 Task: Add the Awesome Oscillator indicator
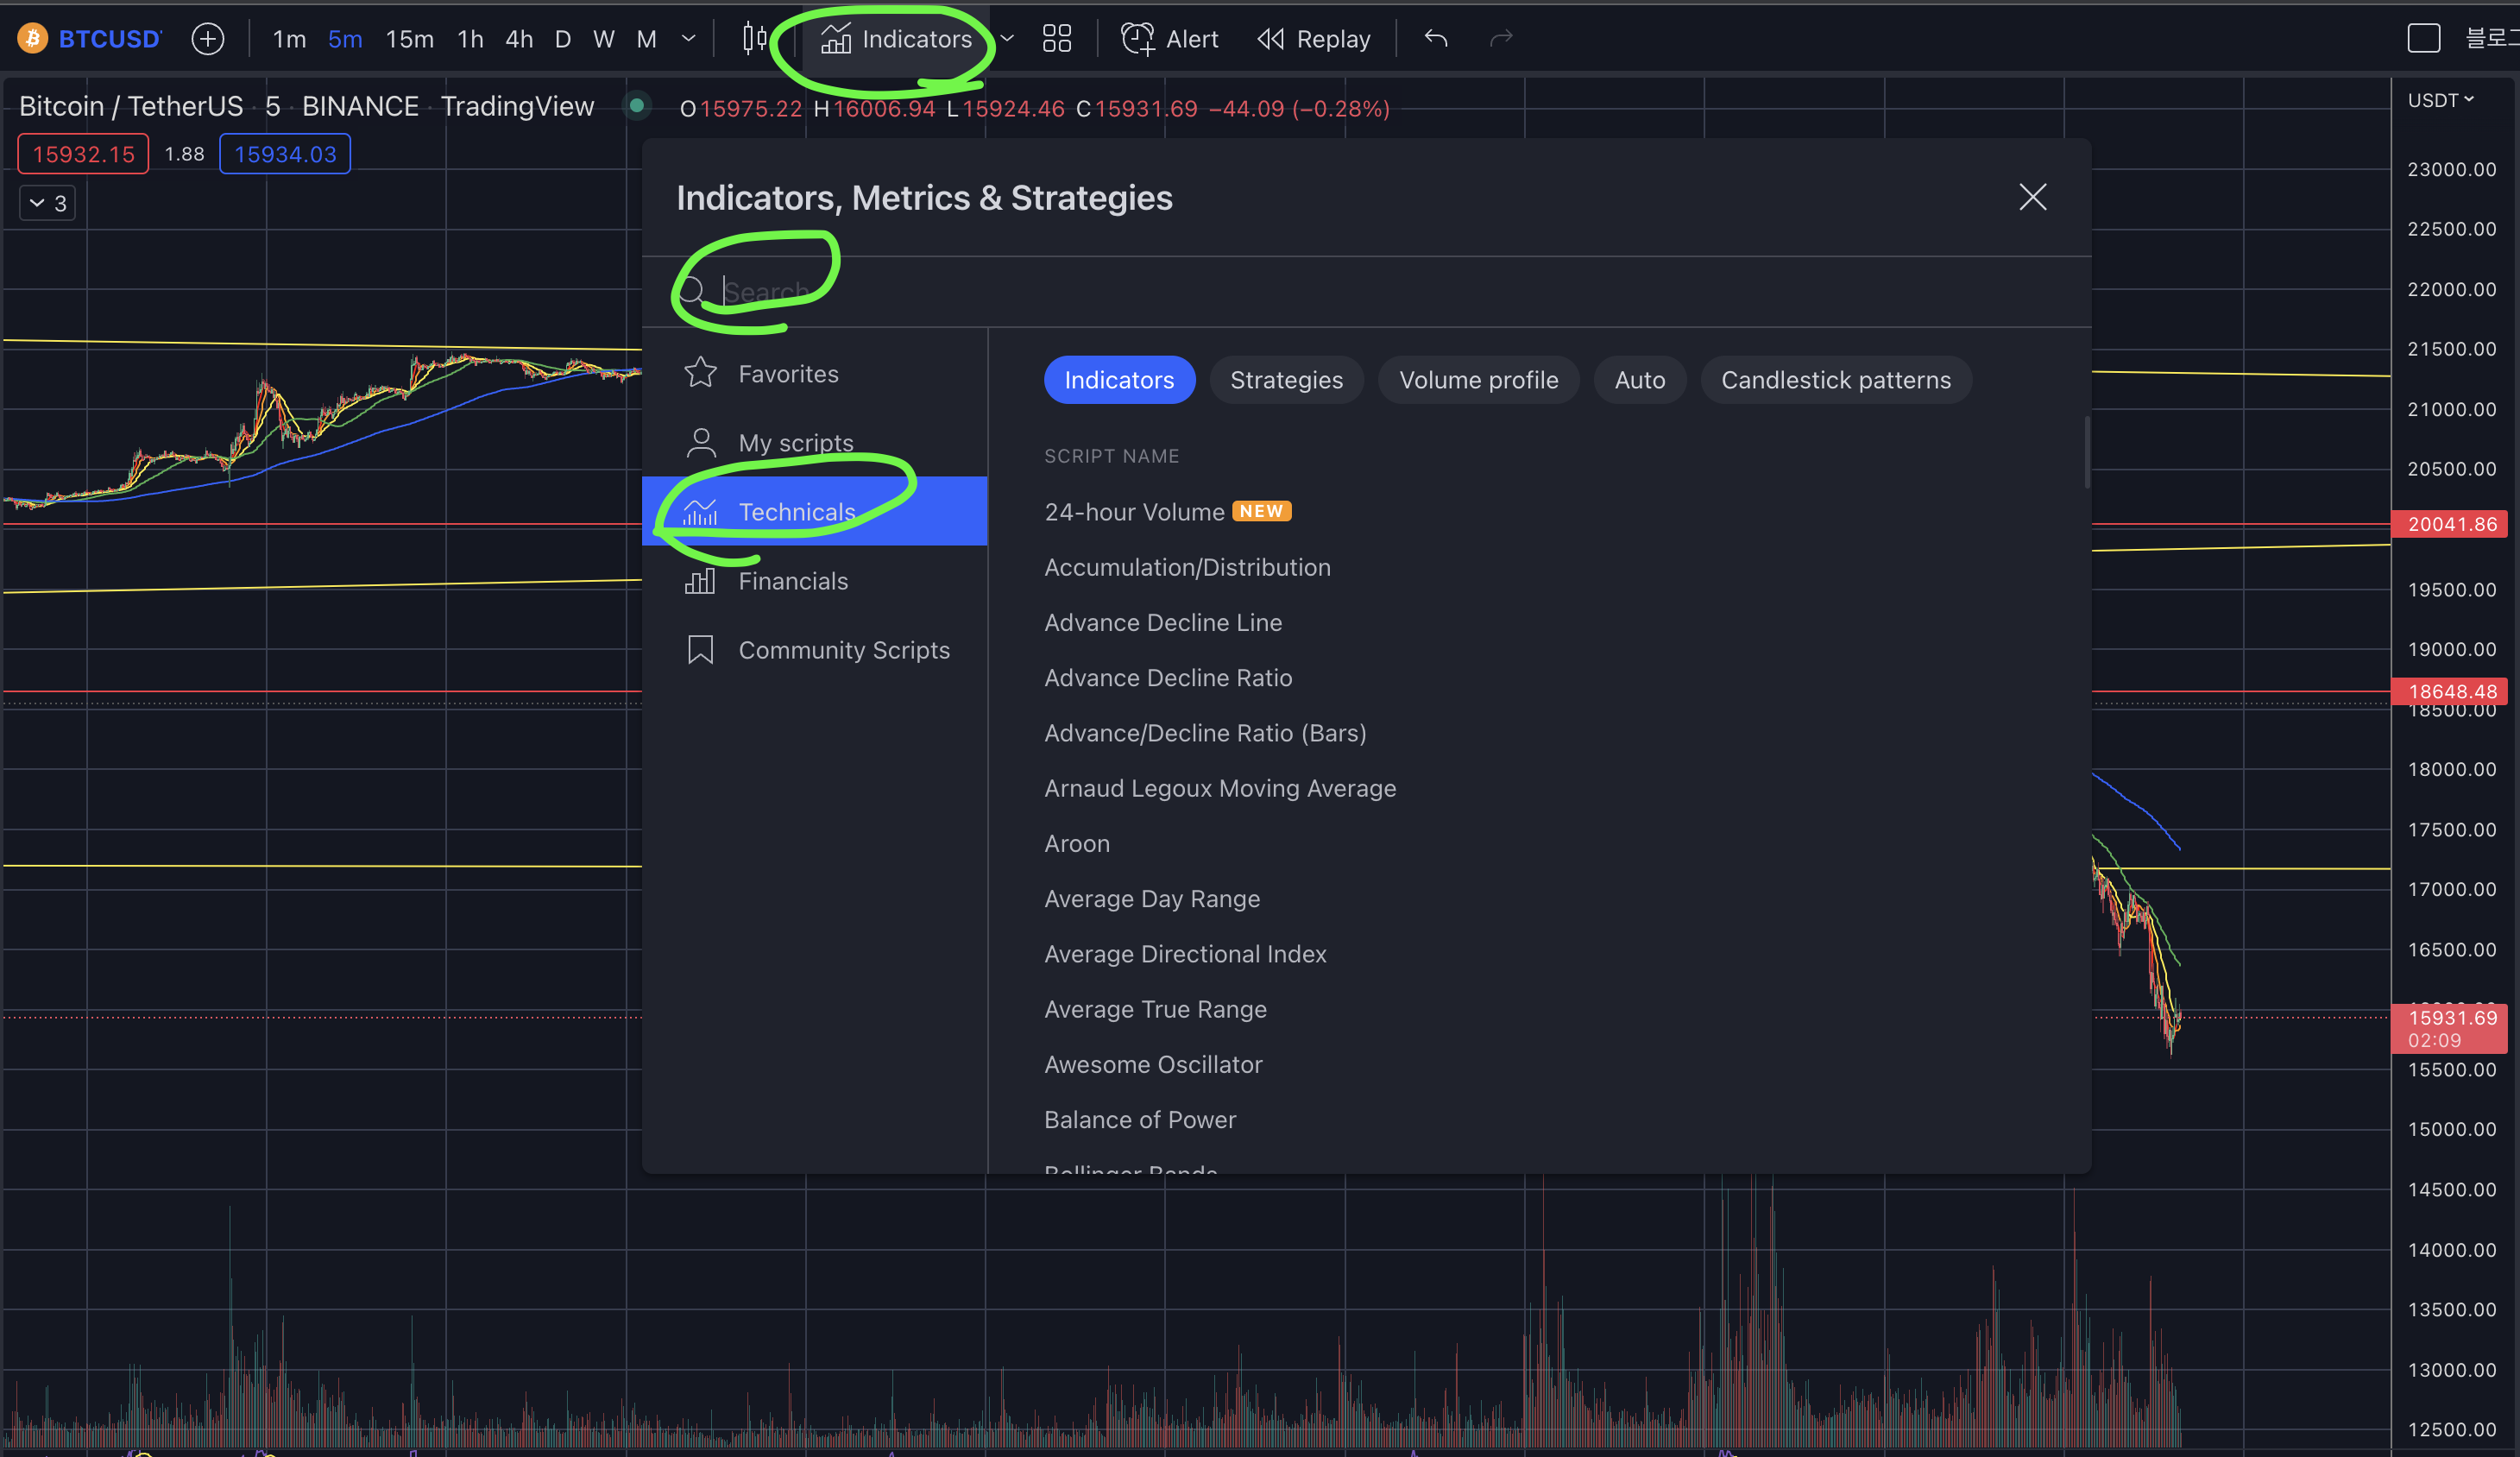1152,1064
